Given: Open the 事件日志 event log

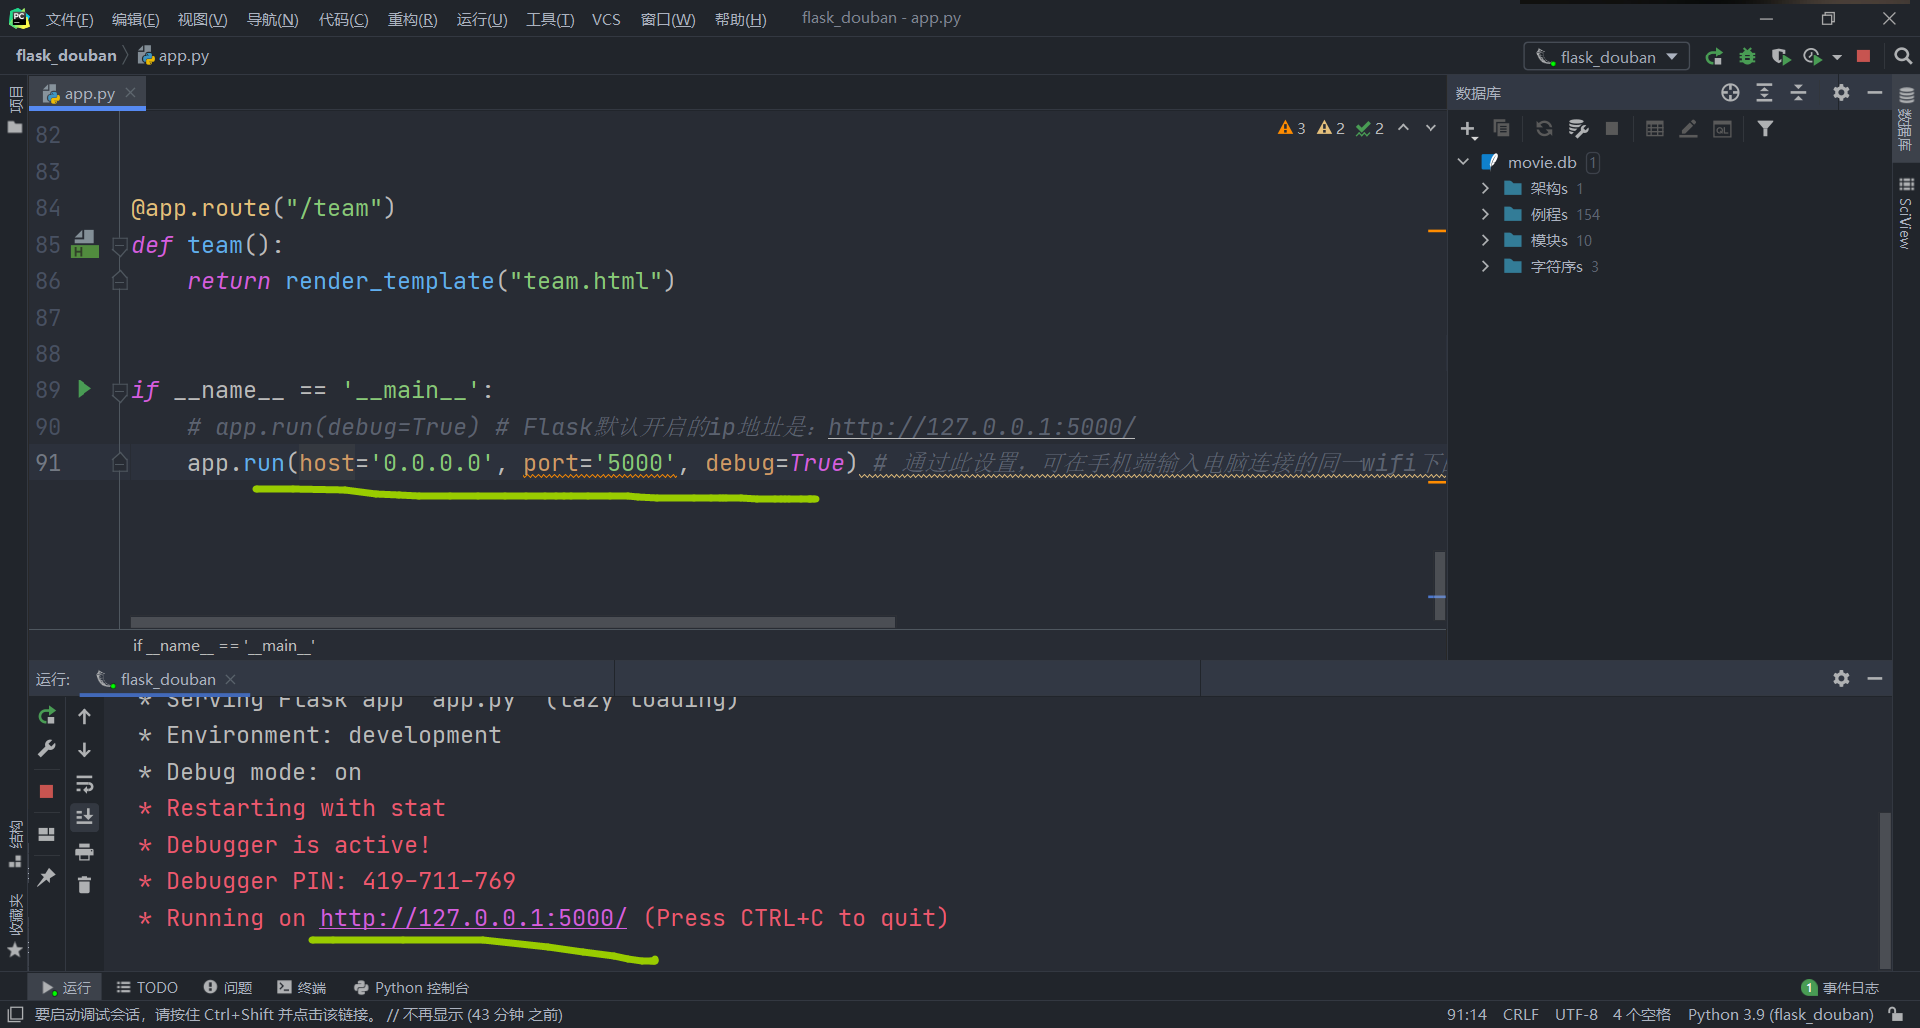Looking at the screenshot, I should [x=1840, y=987].
